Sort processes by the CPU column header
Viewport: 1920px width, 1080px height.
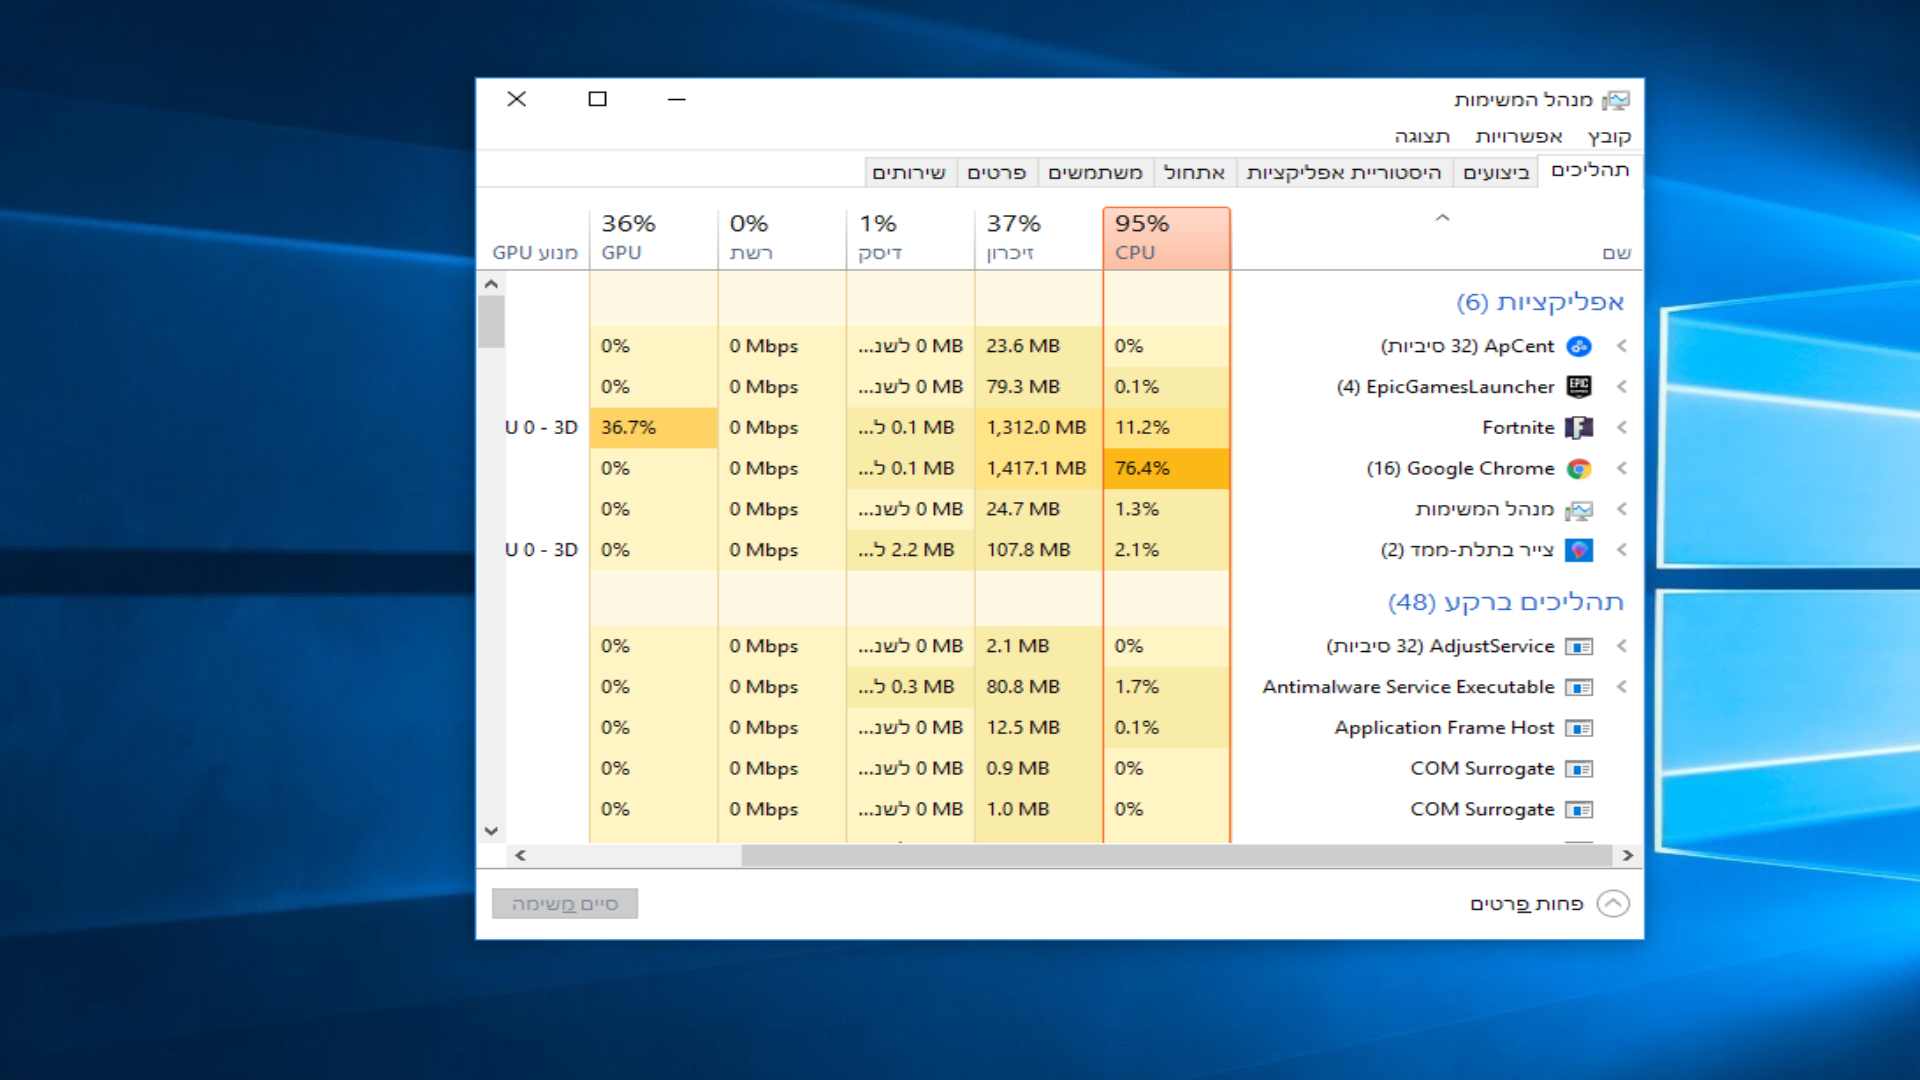(1166, 238)
